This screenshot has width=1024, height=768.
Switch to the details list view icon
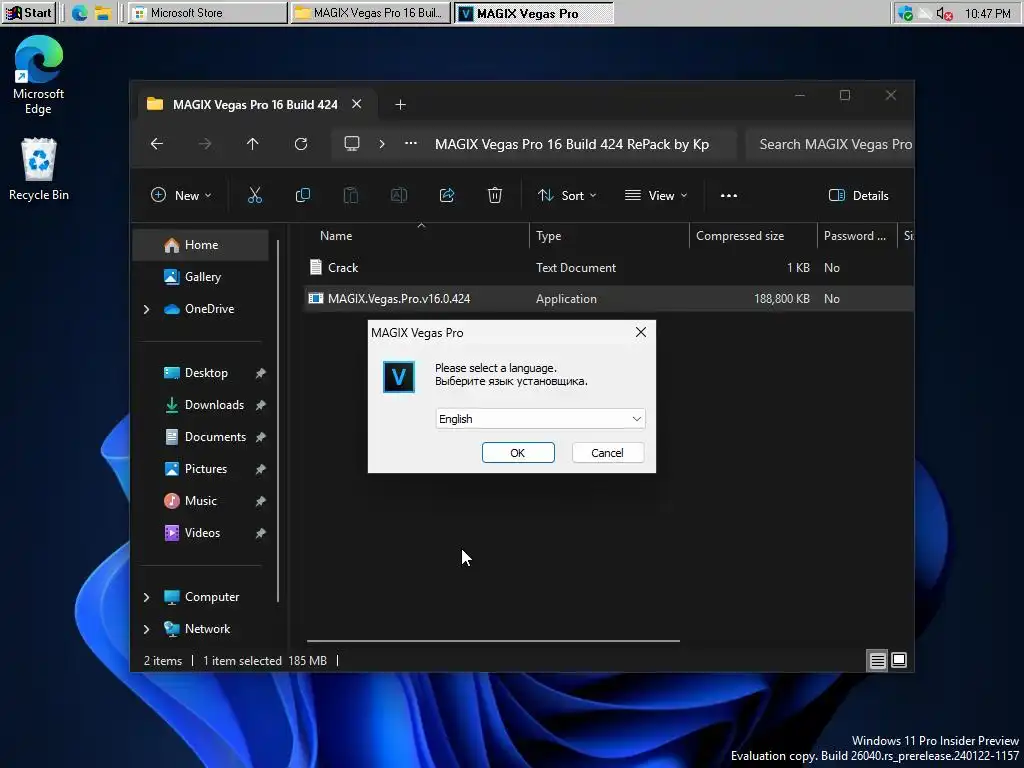[877, 660]
